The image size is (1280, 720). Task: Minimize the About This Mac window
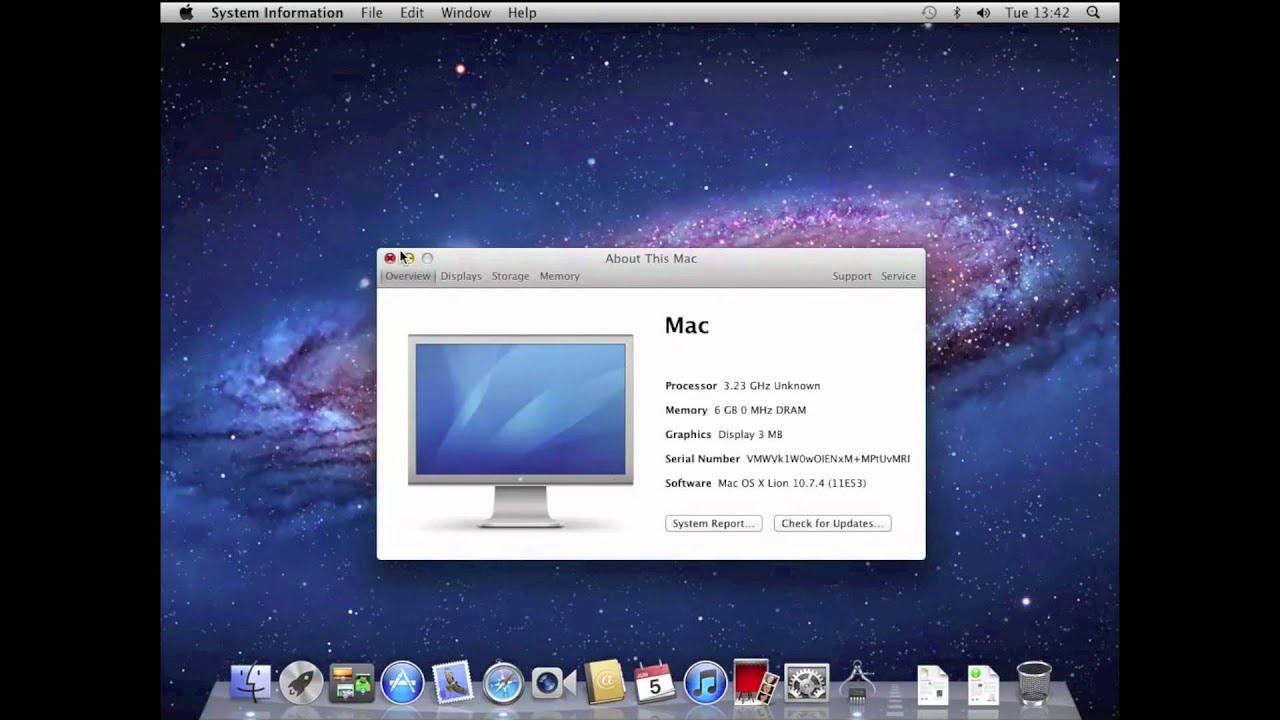tap(409, 258)
